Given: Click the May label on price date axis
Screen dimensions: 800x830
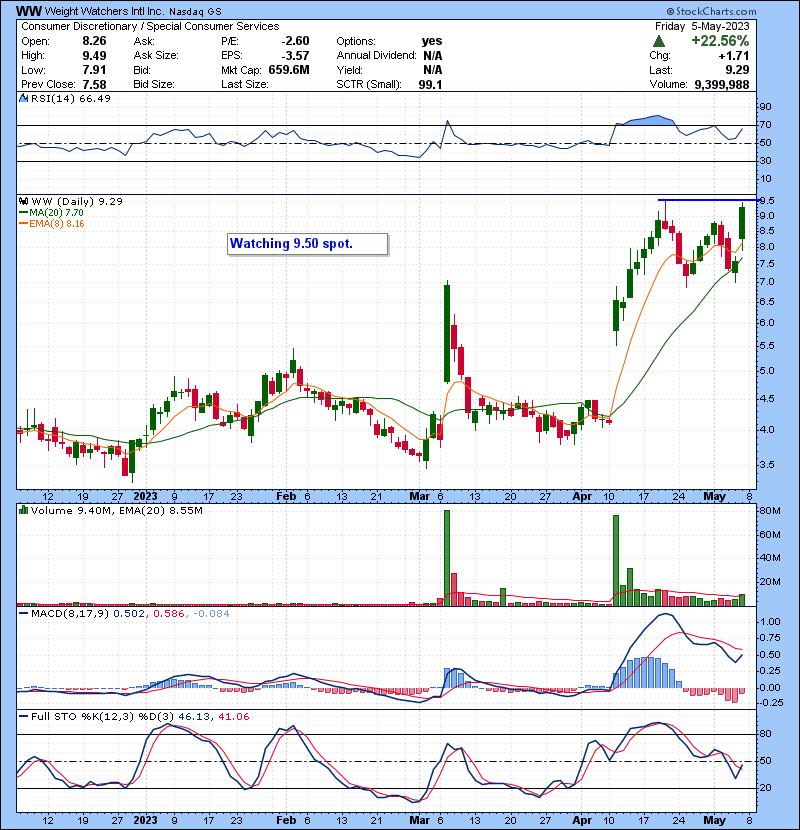Looking at the screenshot, I should 714,497.
